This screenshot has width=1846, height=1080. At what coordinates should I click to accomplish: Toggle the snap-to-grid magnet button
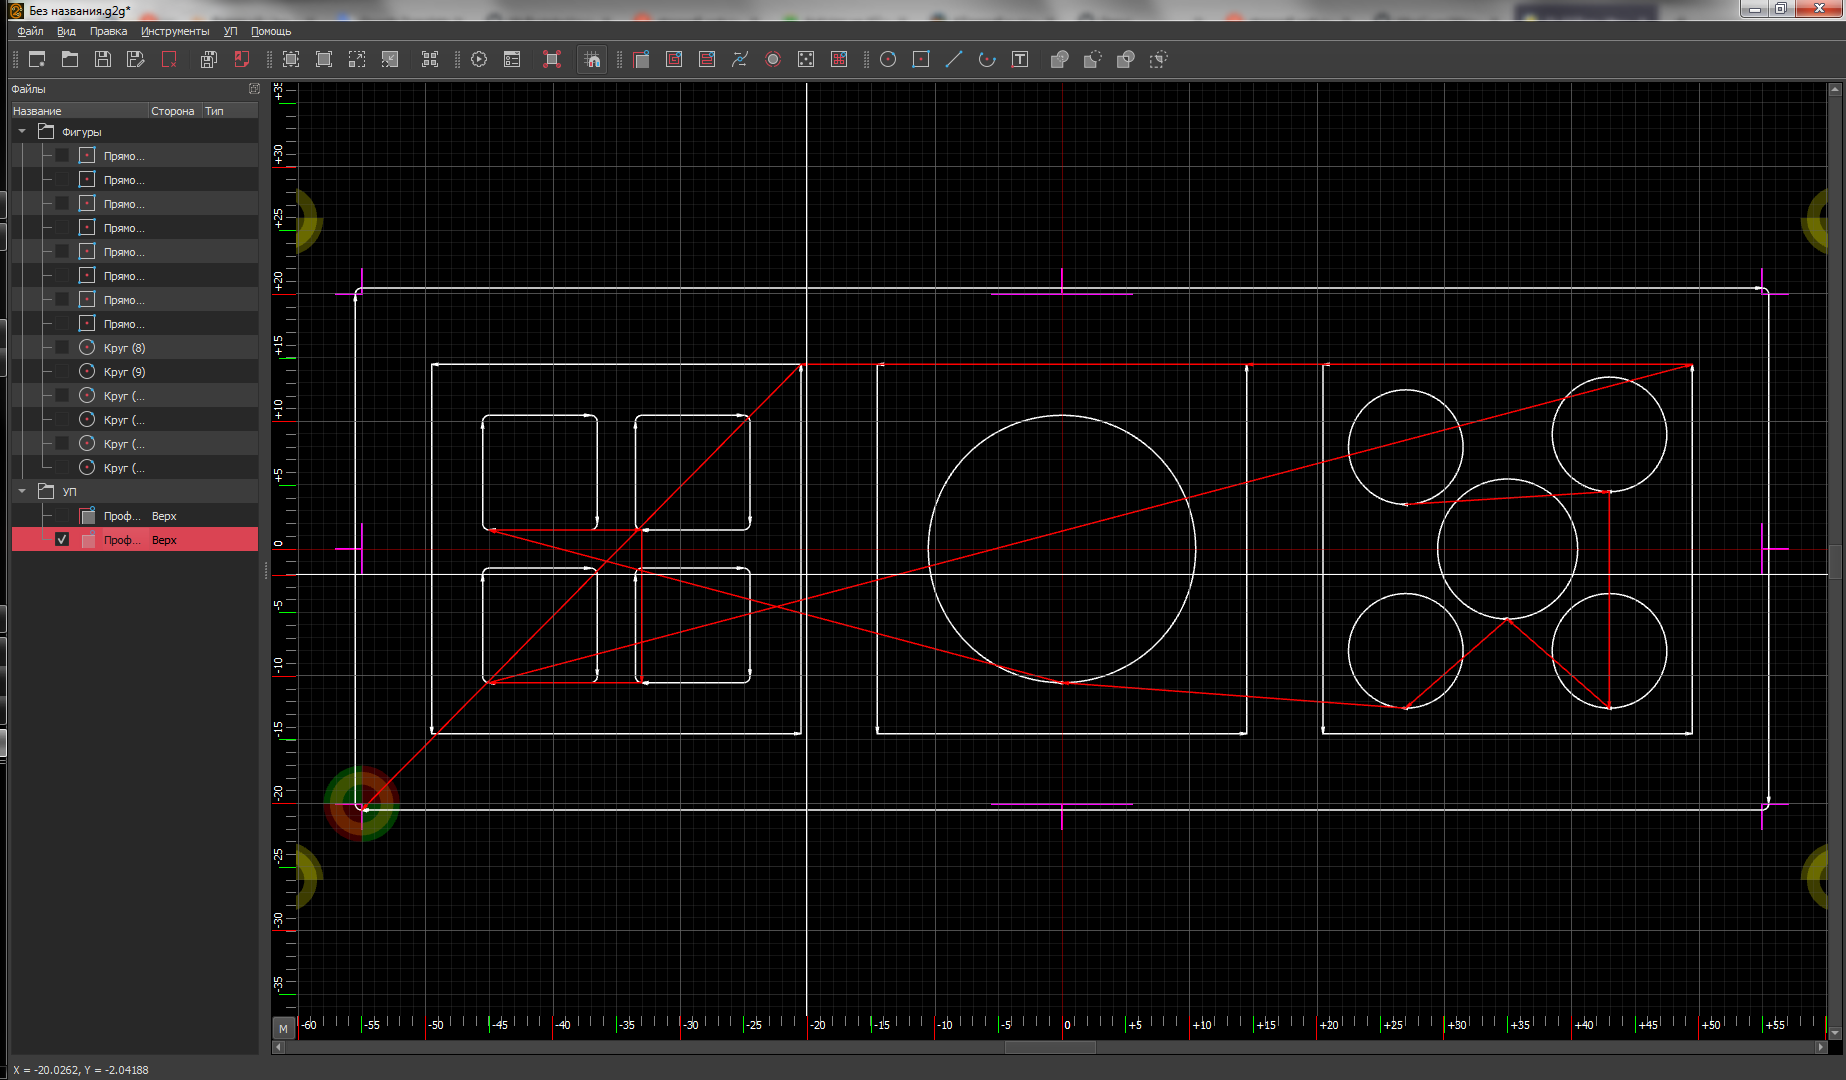[x=592, y=60]
